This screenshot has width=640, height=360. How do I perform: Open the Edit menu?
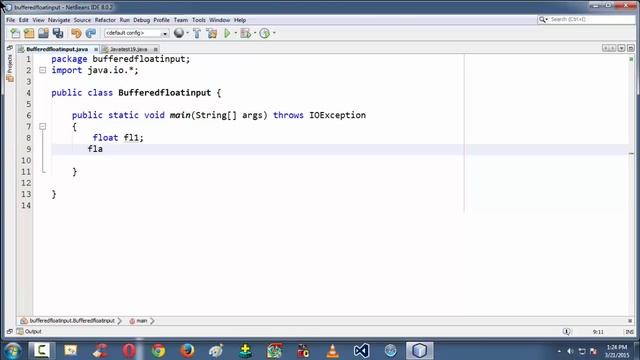point(24,20)
